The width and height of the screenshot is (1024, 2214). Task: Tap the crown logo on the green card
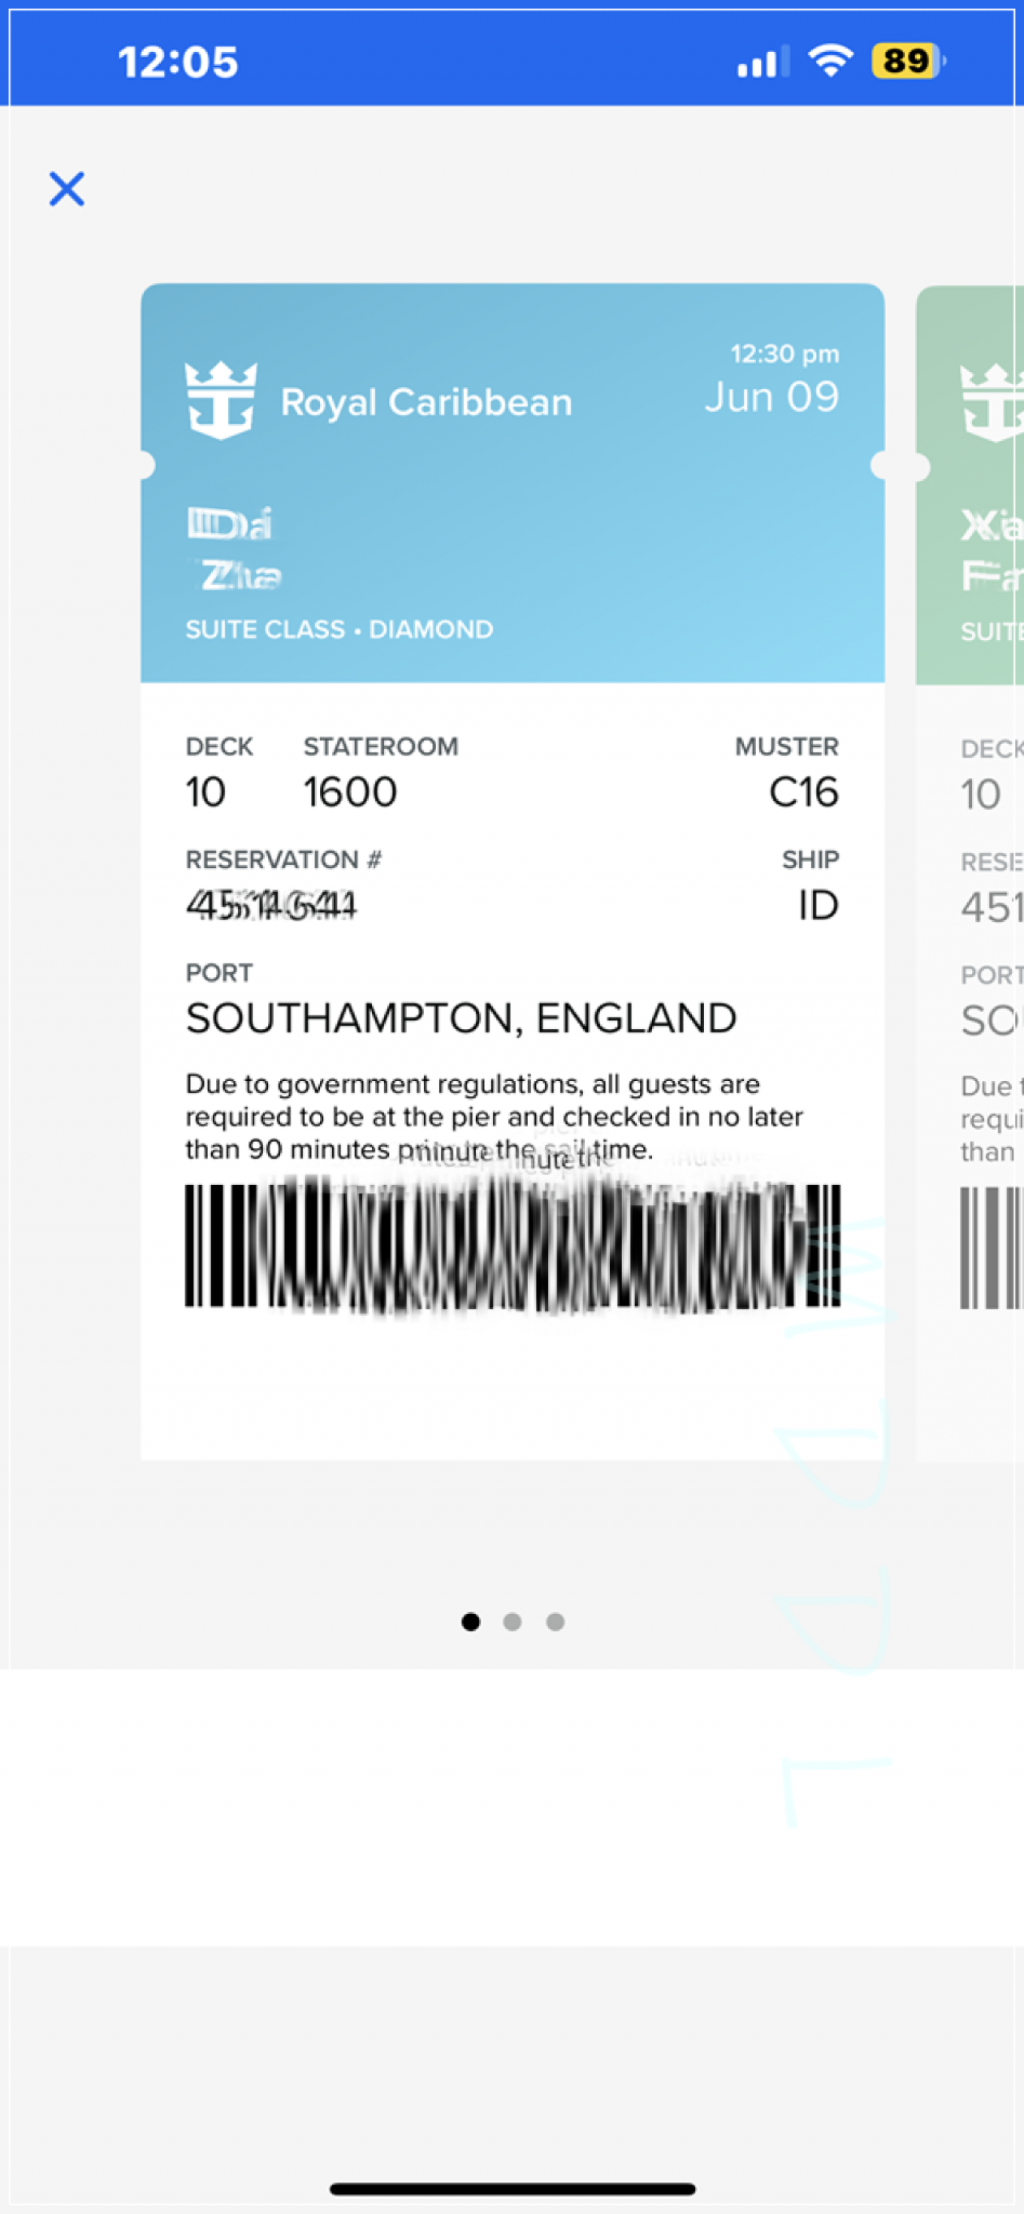click(992, 403)
